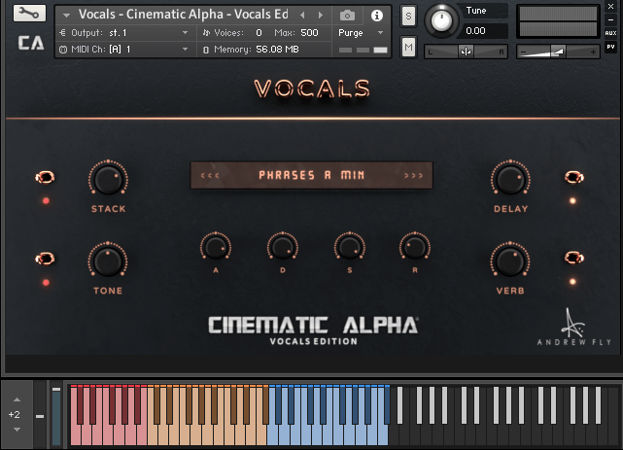This screenshot has width=623, height=450.
Task: Click the AUX button on right edge
Action: tap(610, 32)
